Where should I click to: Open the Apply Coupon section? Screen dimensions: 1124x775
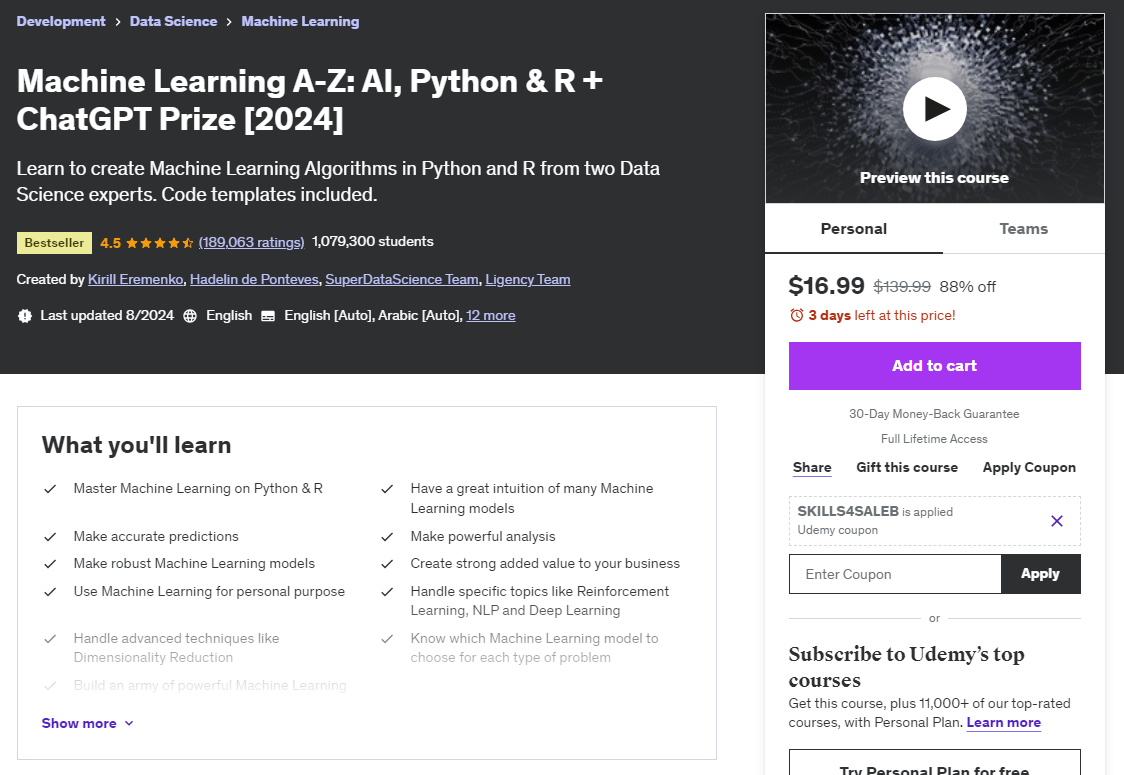1029,467
